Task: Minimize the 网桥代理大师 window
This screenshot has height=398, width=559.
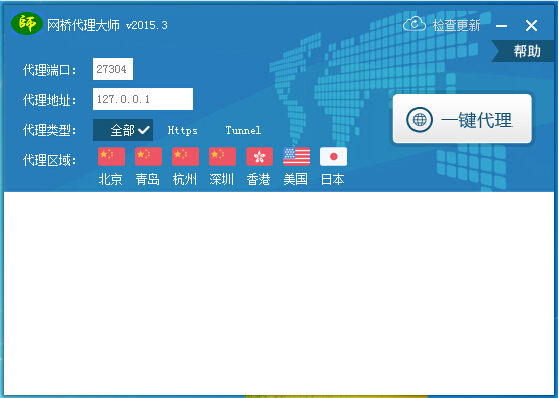Action: 501,26
